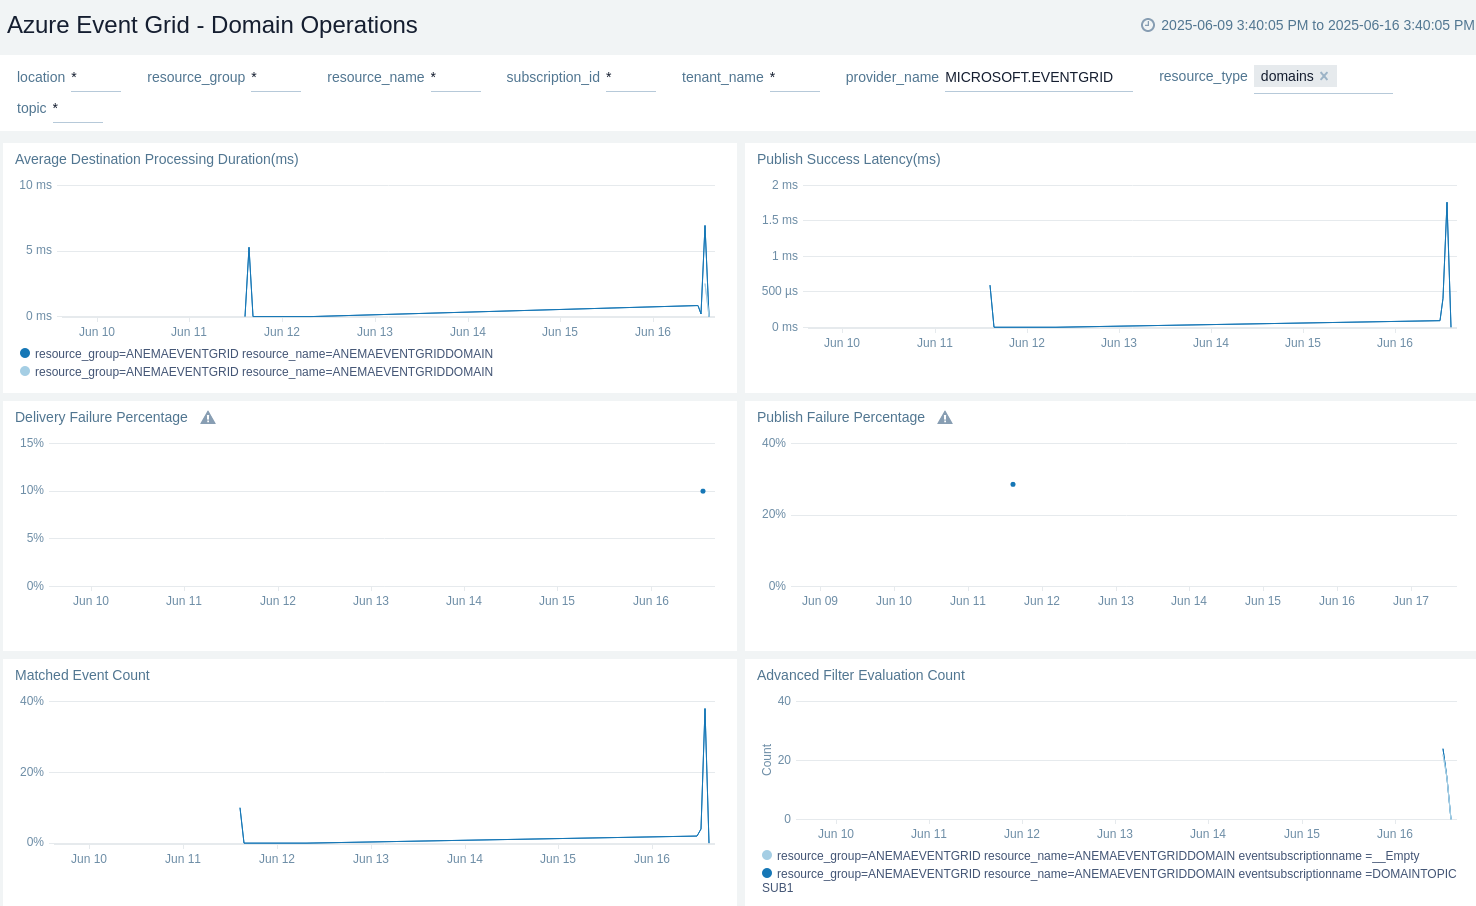The width and height of the screenshot is (1476, 906).
Task: Remove the 'domains' resource_type filter chip
Action: (1324, 76)
